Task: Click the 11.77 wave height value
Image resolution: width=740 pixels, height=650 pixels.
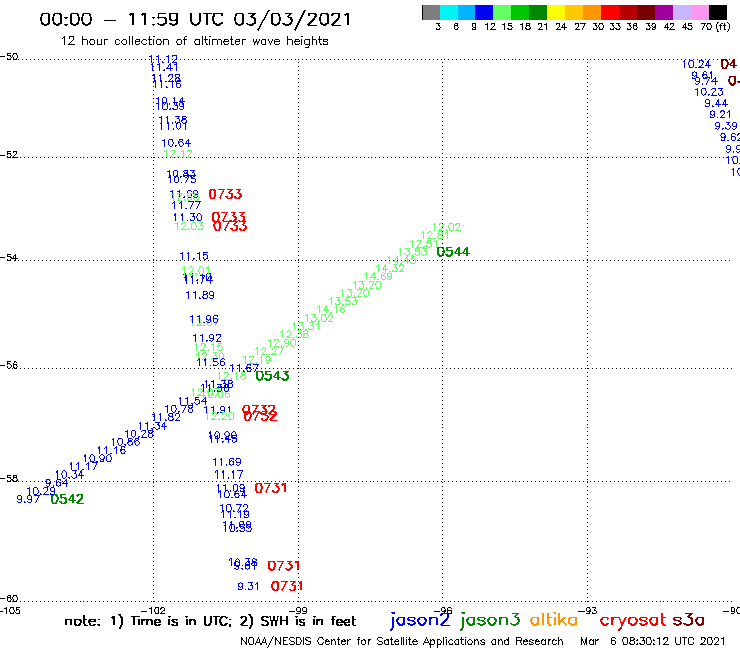Action: click(x=186, y=205)
